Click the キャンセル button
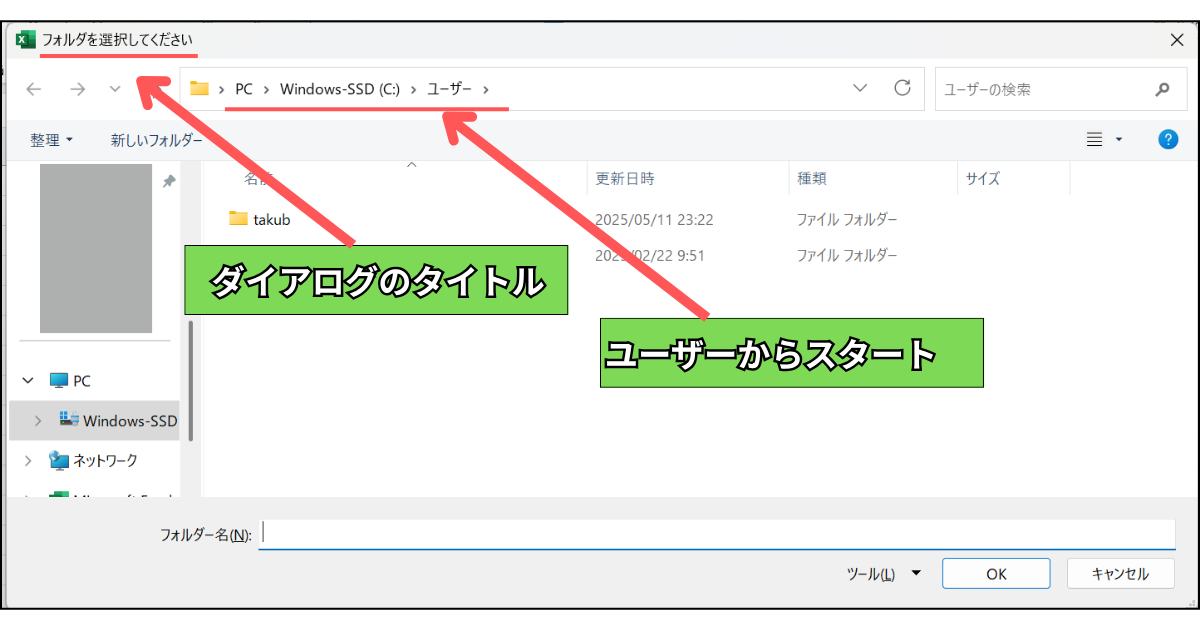The height and width of the screenshot is (630, 1200). (1120, 574)
